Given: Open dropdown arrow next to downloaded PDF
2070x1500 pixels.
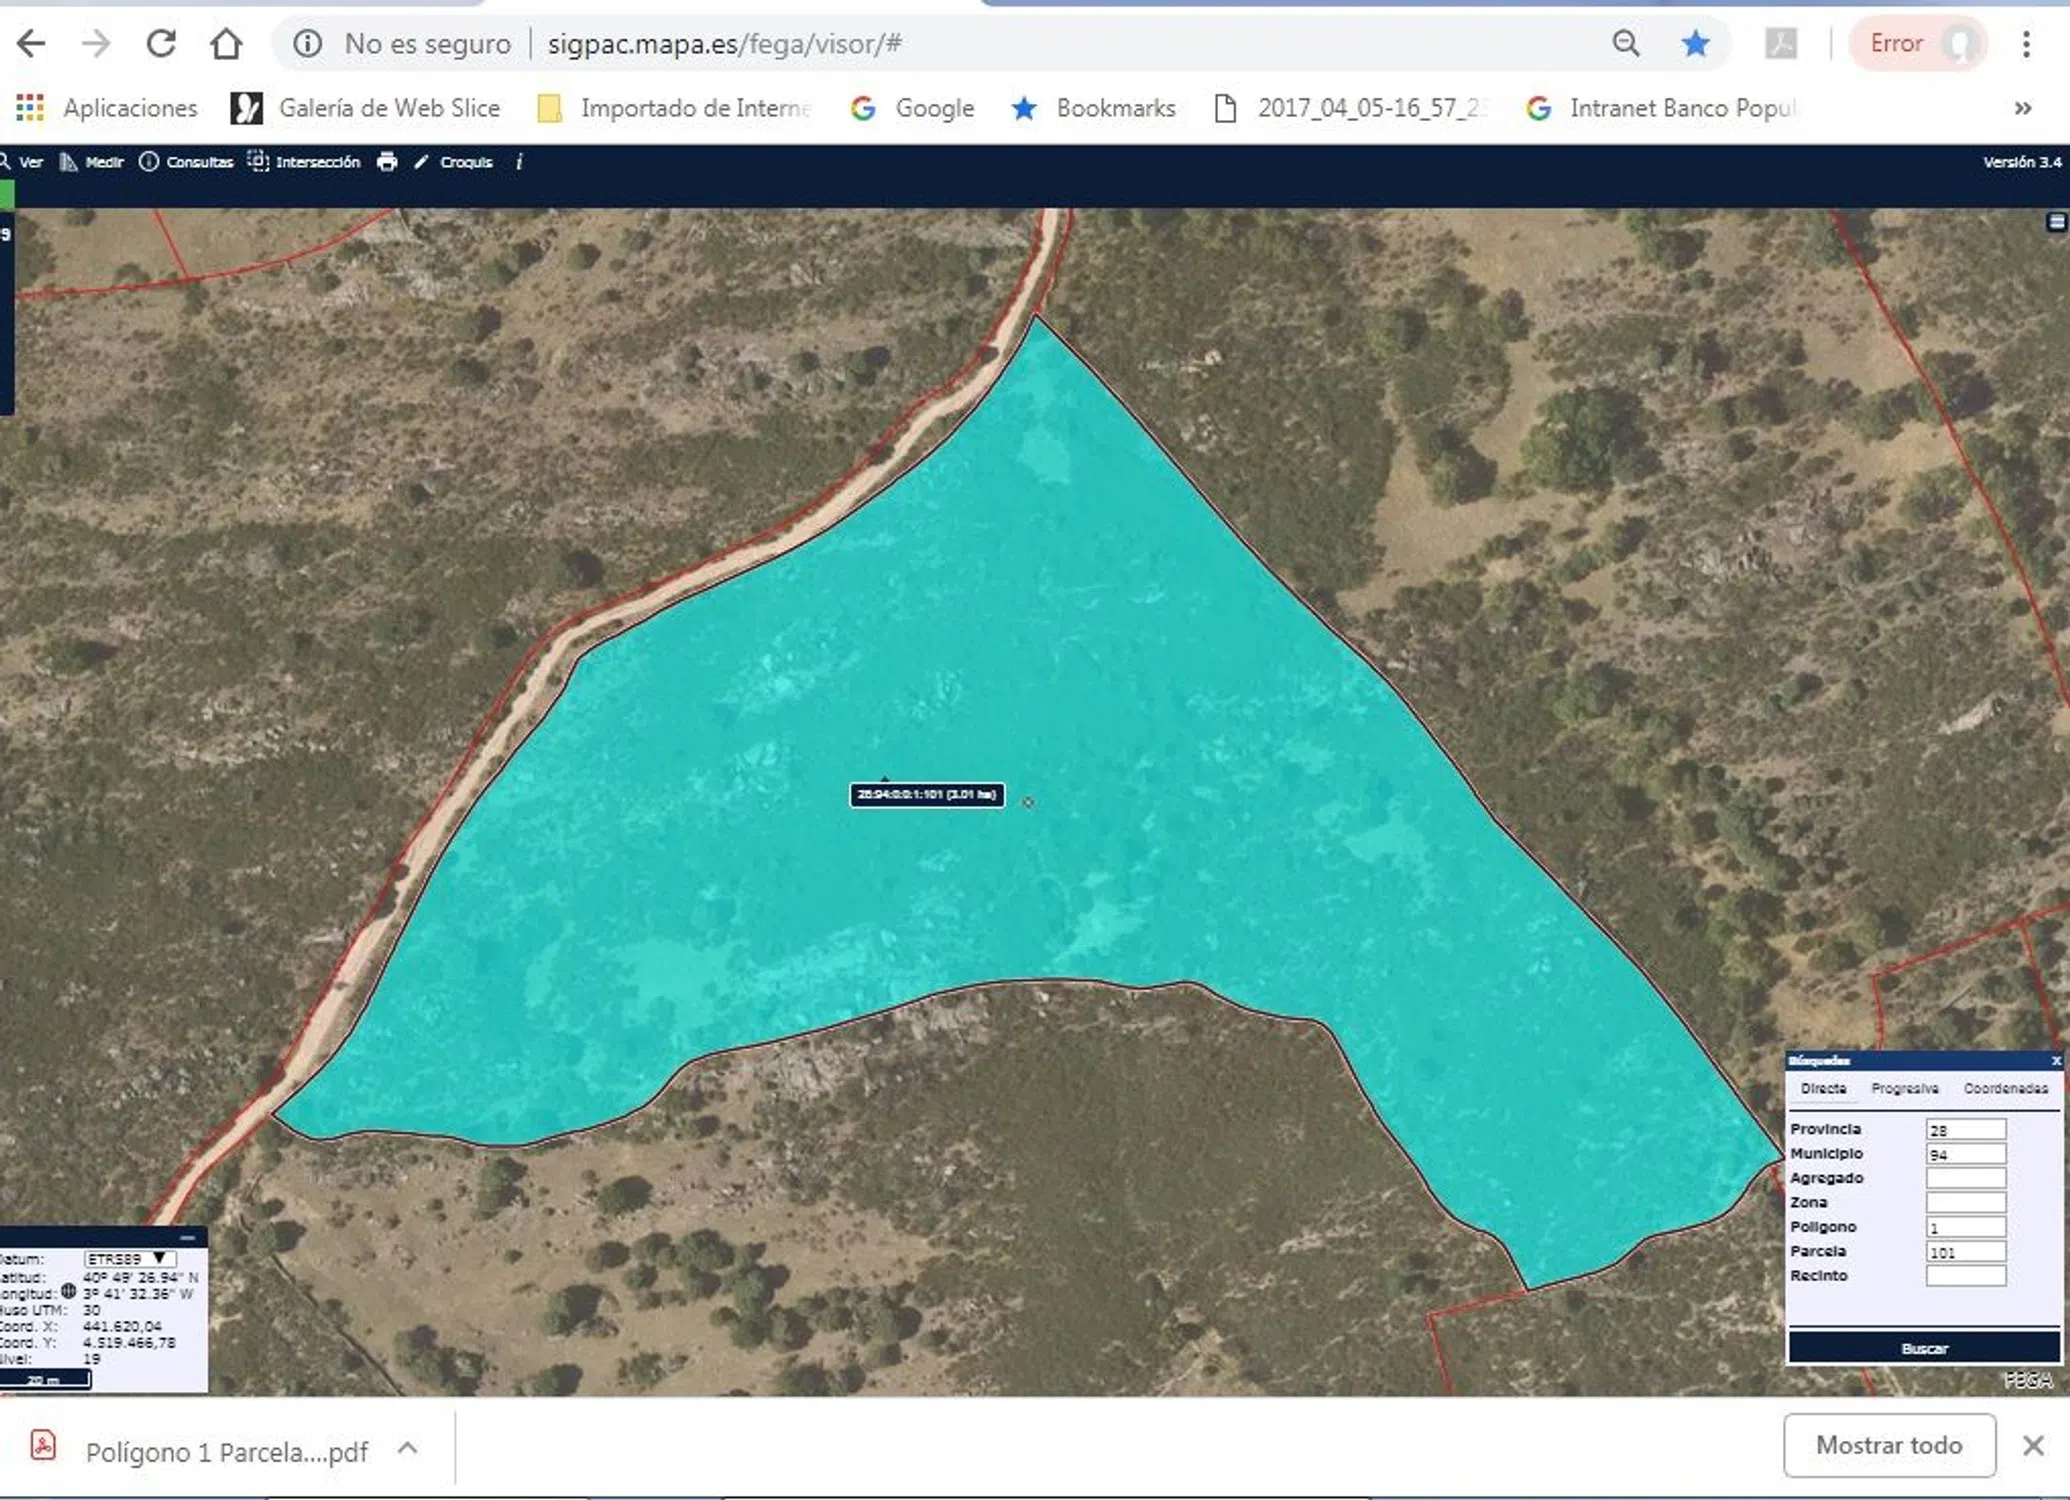Looking at the screenshot, I should click(x=407, y=1449).
